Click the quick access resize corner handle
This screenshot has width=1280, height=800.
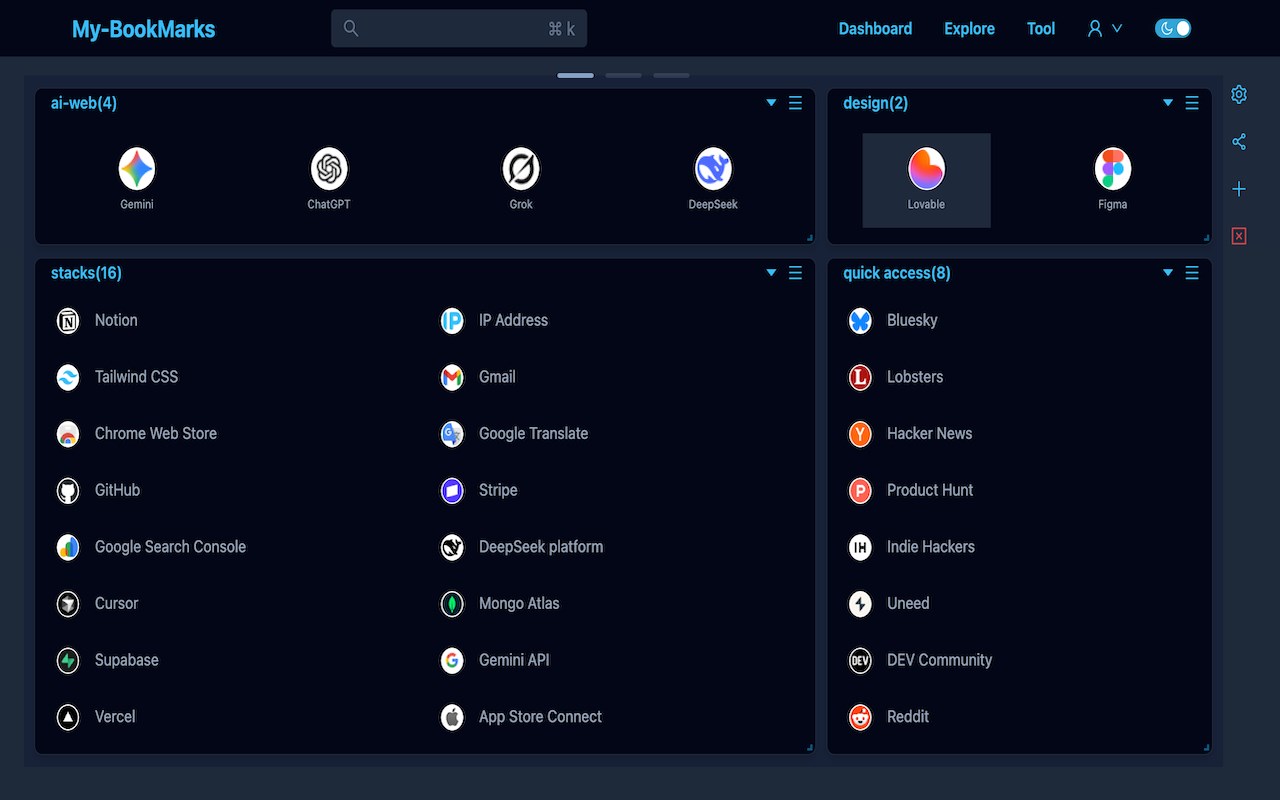click(x=1206, y=748)
